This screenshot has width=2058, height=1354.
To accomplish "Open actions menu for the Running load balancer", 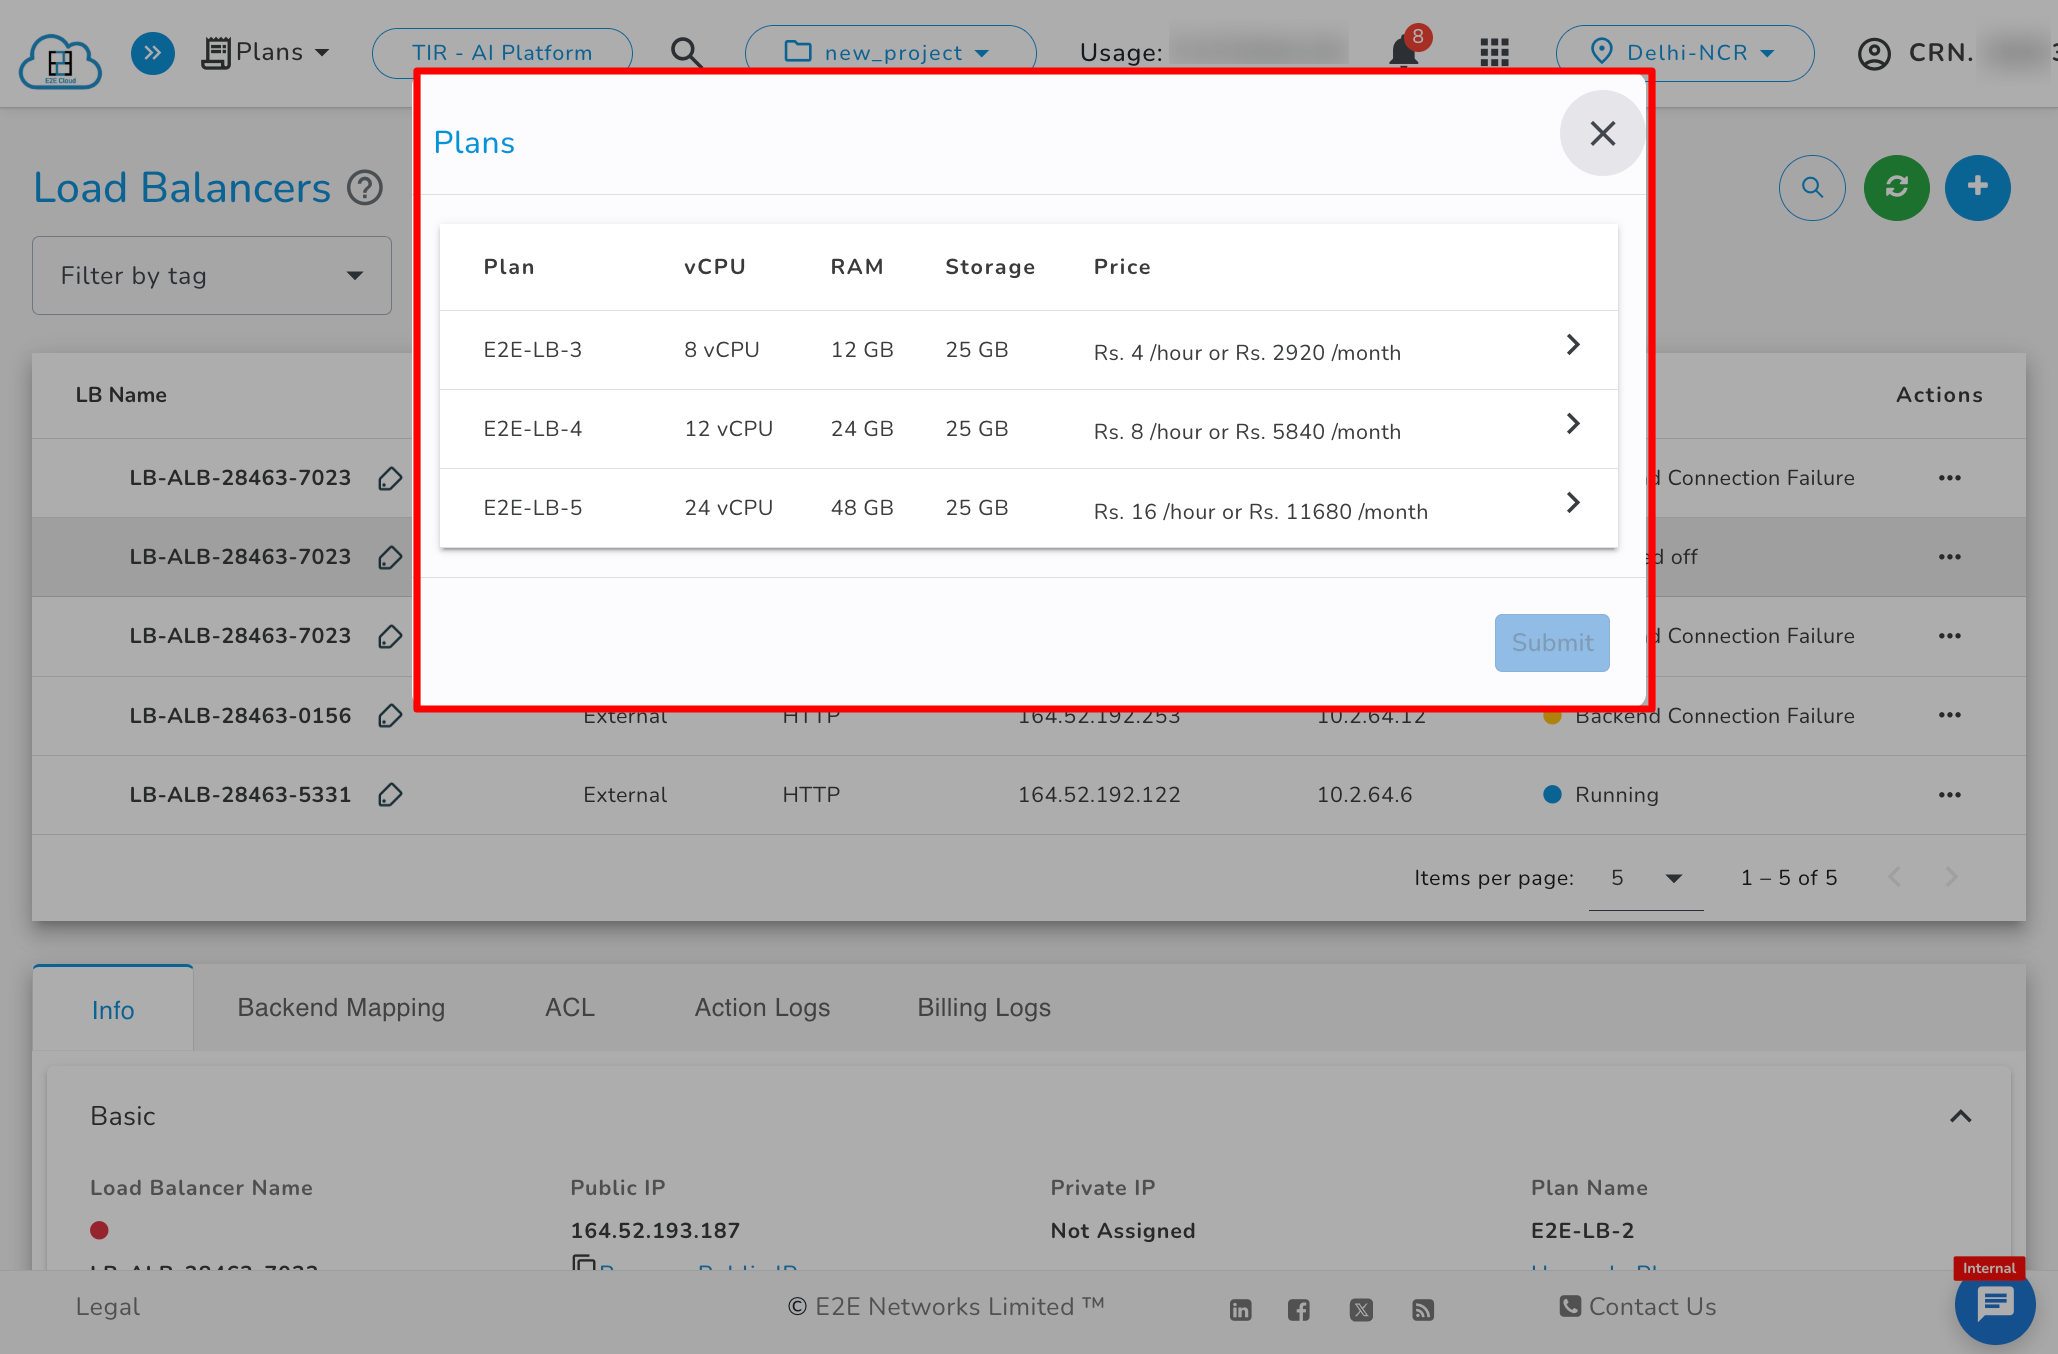I will [1950, 794].
